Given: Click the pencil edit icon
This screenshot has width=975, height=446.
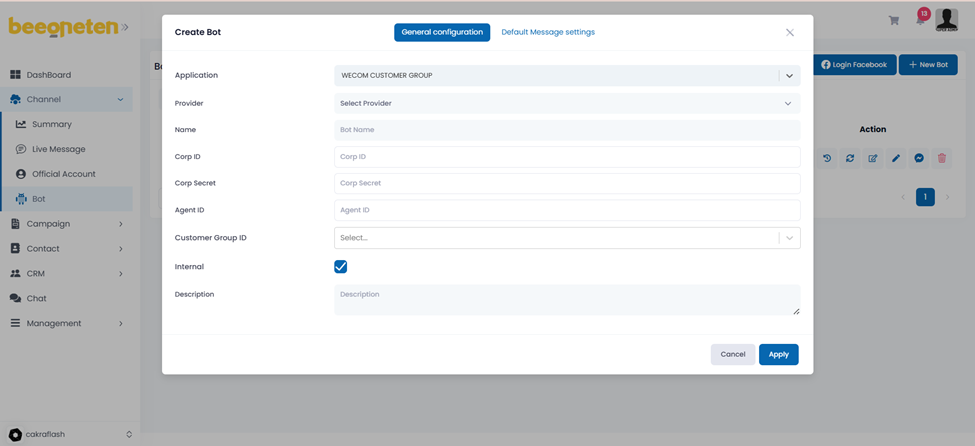Looking at the screenshot, I should click(896, 158).
